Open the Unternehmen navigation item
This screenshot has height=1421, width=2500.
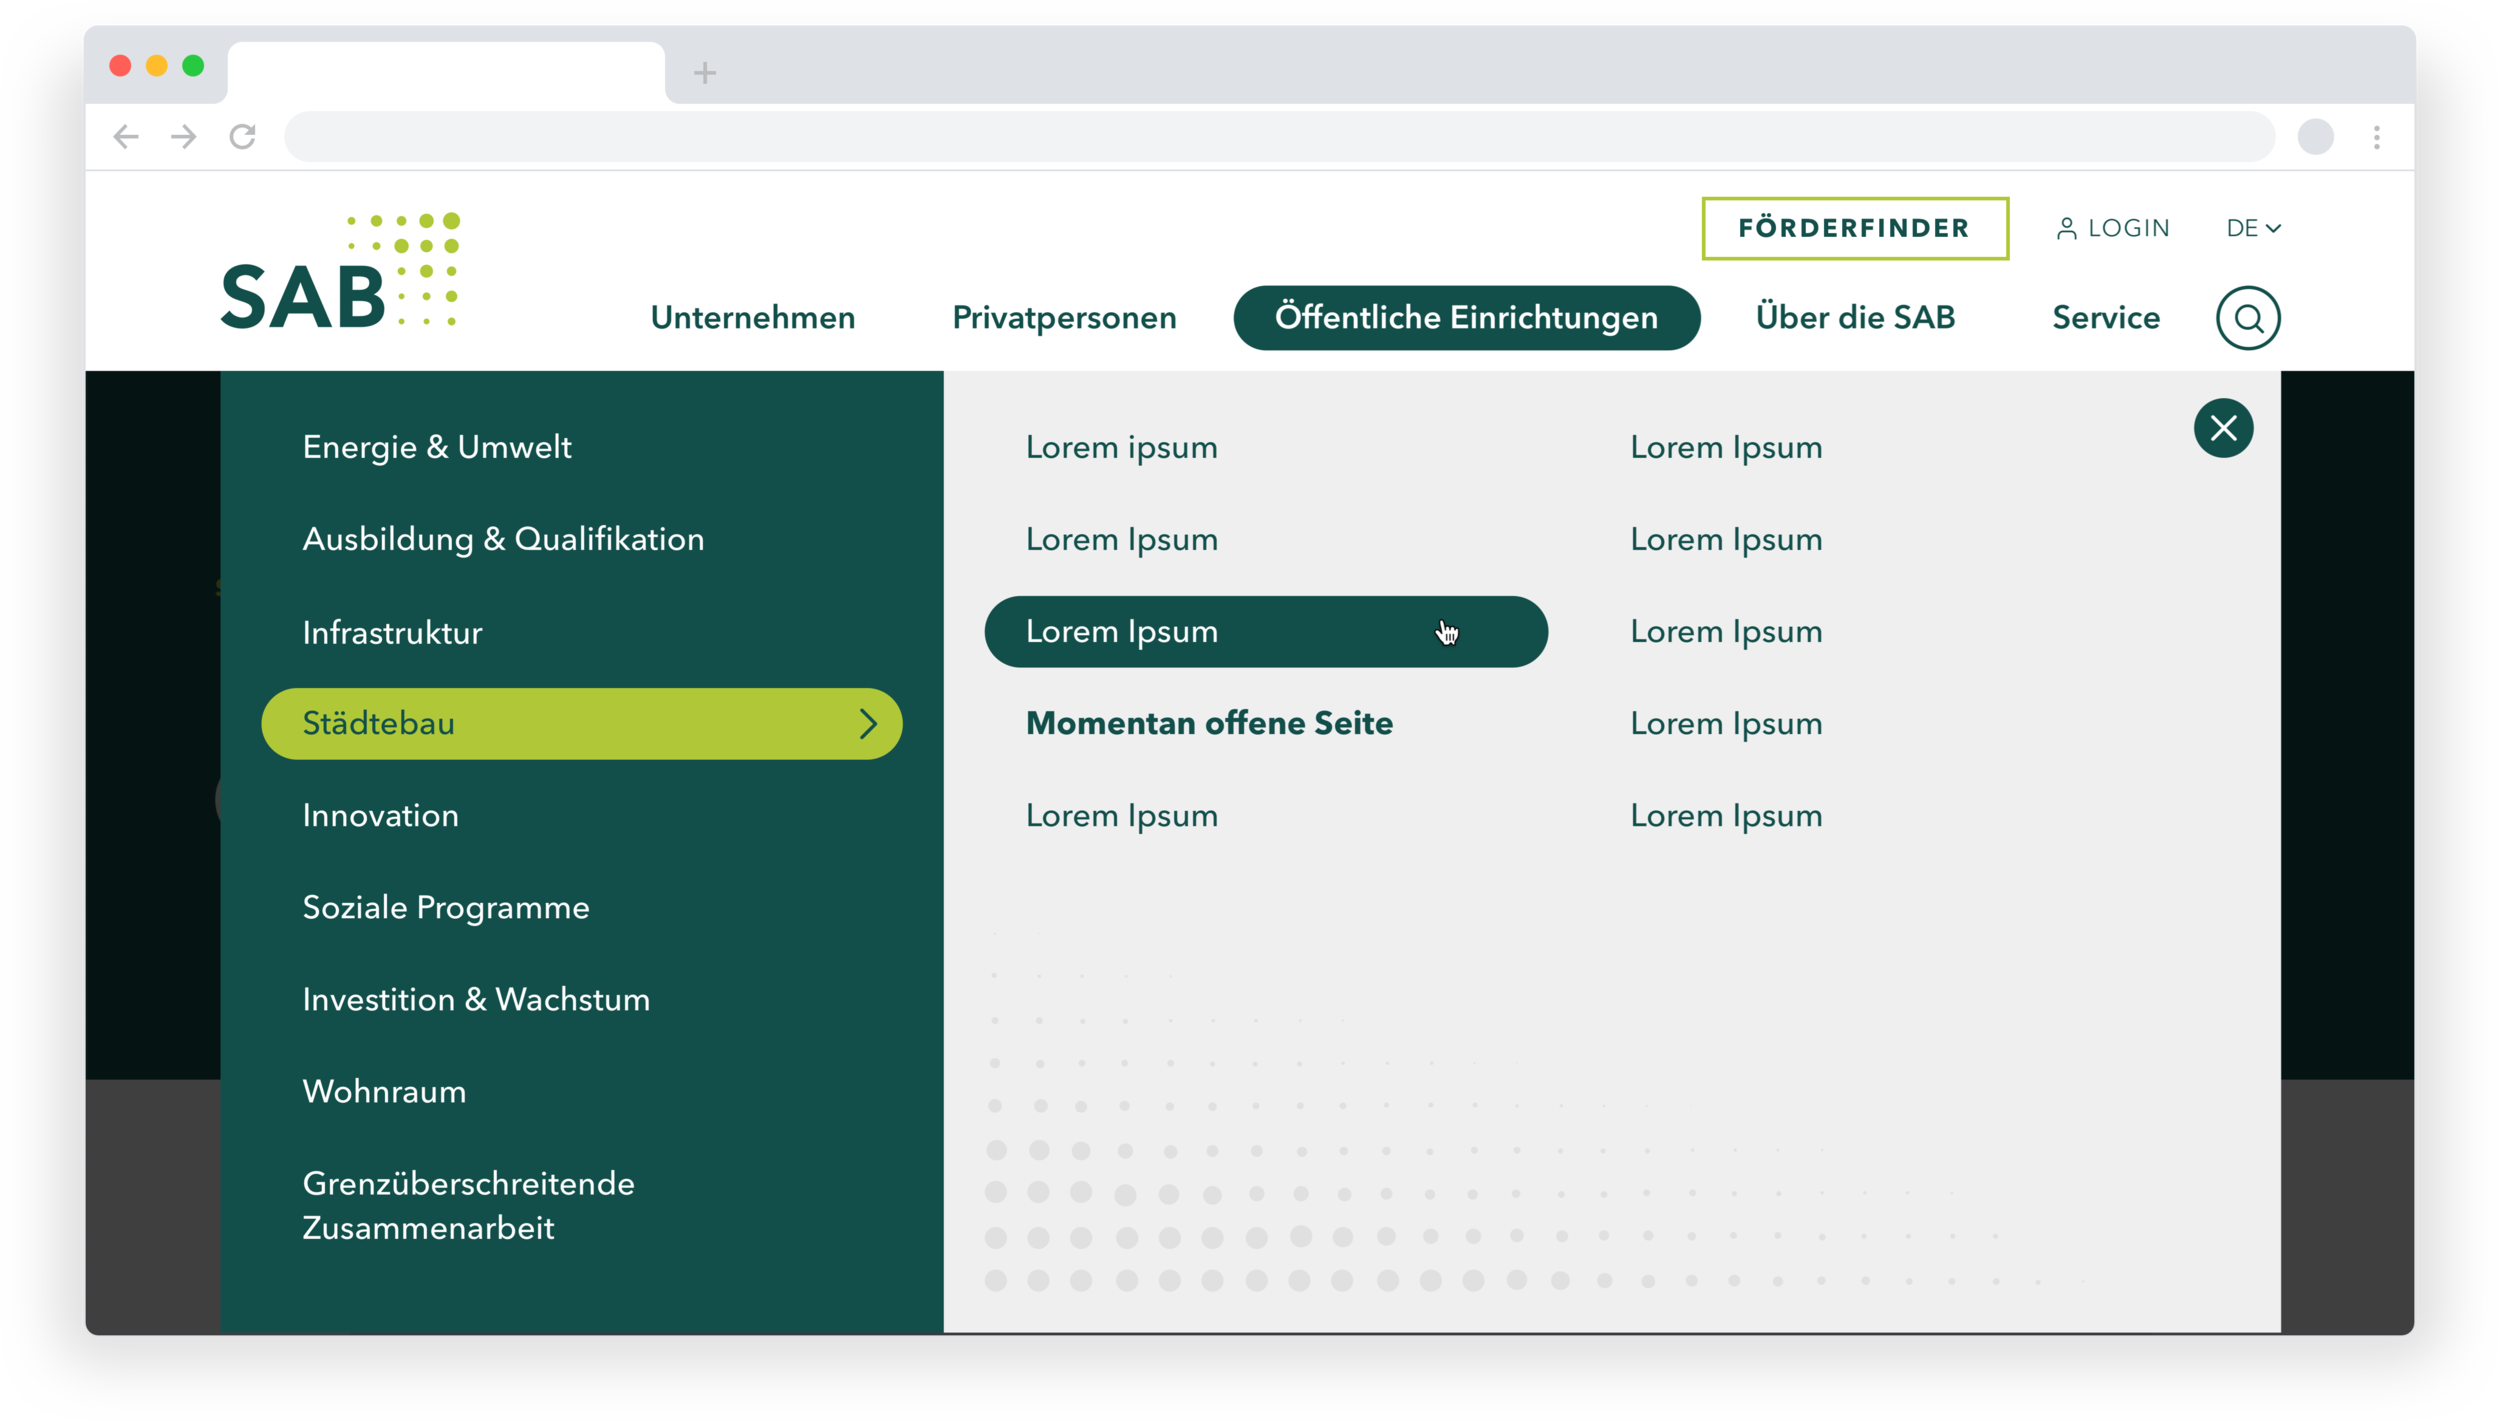(752, 318)
